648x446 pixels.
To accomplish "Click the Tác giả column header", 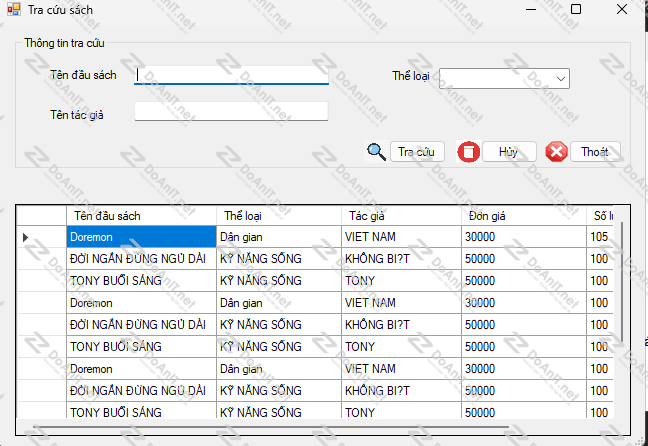I will (x=400, y=215).
